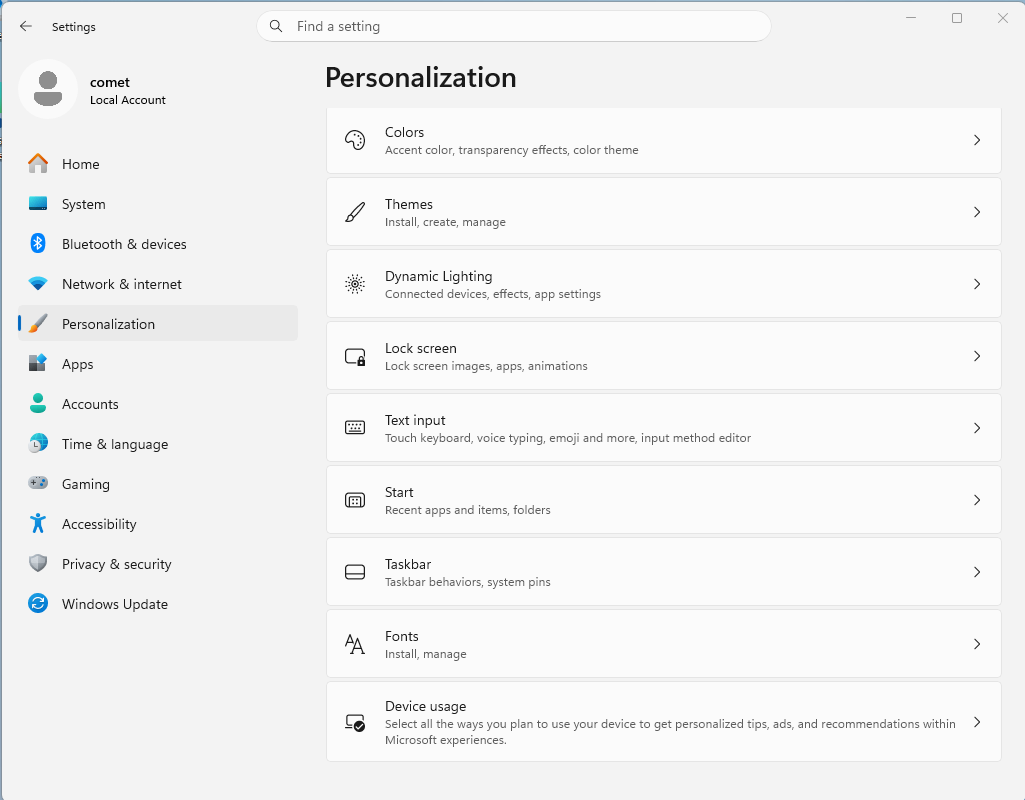This screenshot has height=800, width=1025.
Task: Close the Settings window
Action: 1003,18
